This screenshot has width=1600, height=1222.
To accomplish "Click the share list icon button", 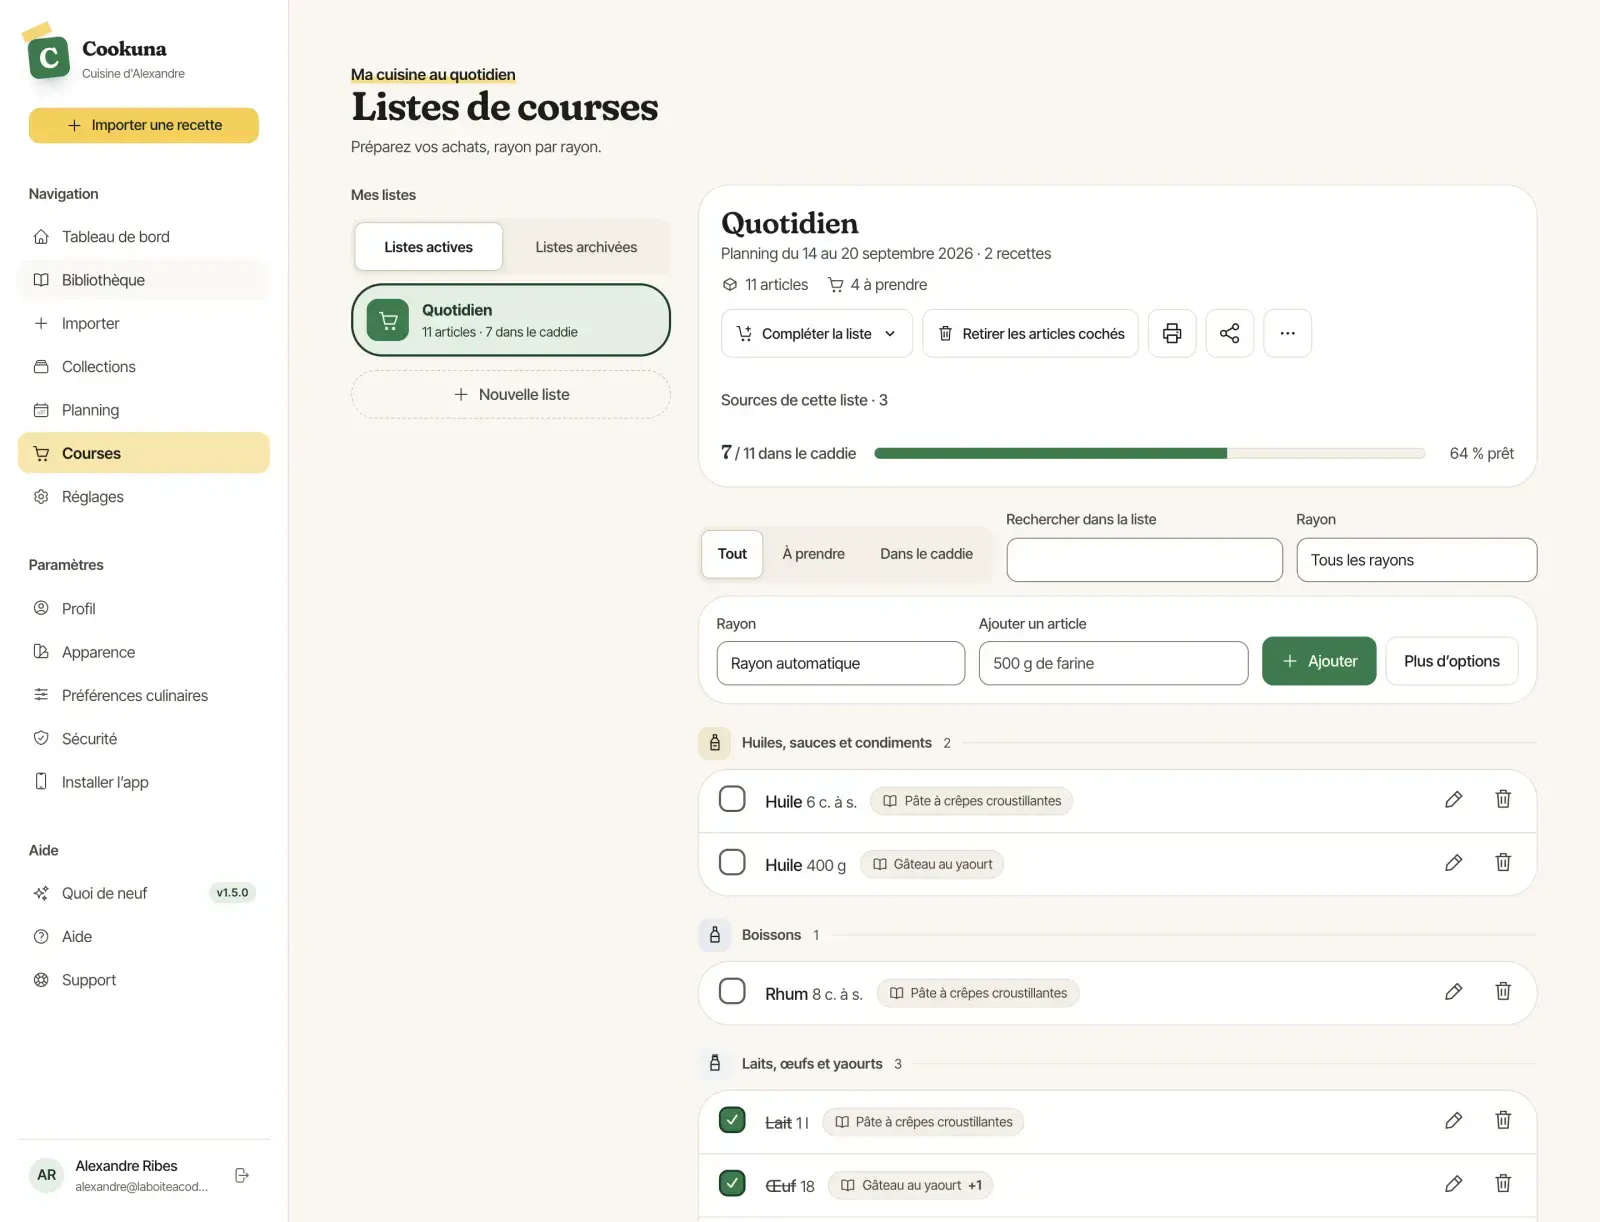I will (x=1230, y=333).
